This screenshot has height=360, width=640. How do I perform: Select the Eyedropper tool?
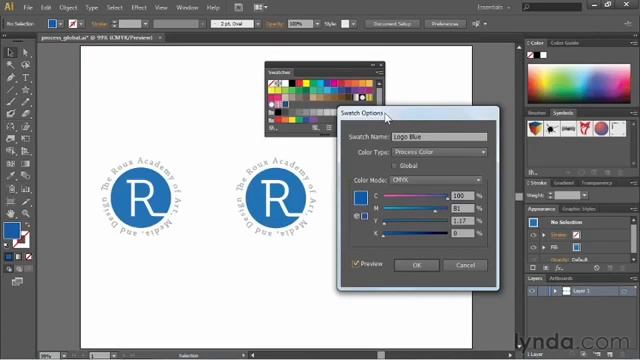point(11,176)
